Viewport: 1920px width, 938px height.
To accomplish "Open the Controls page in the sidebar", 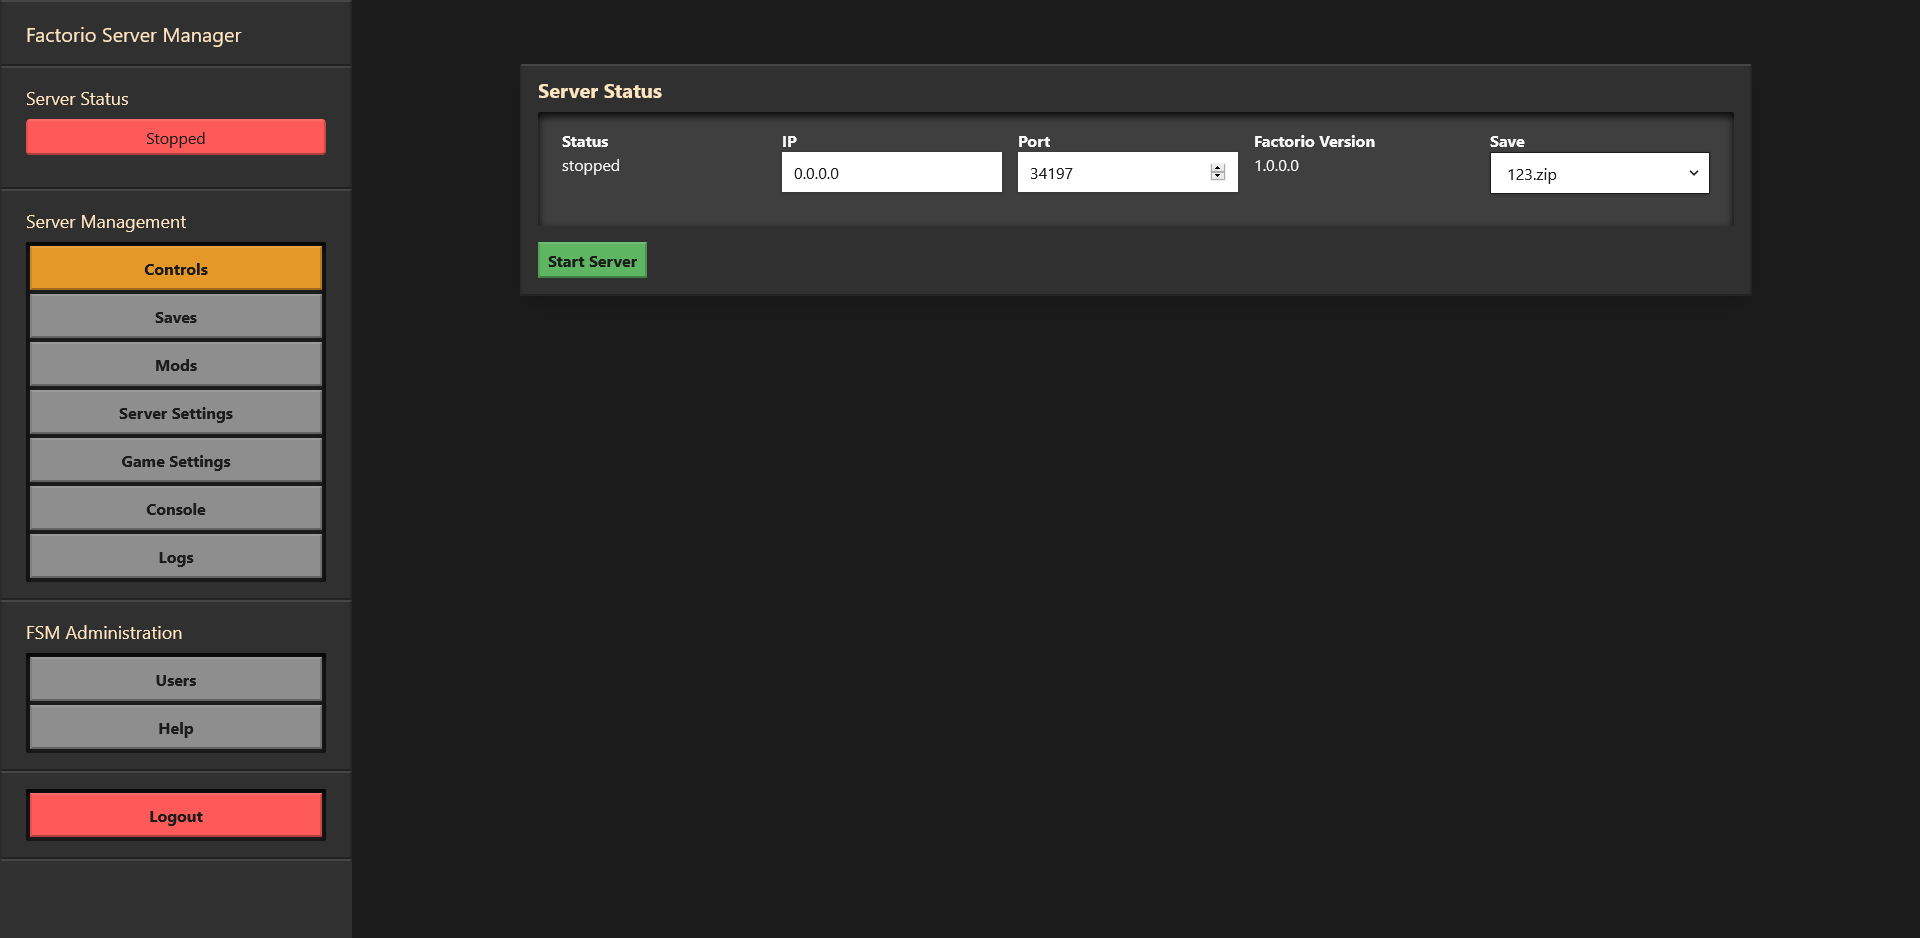I will pos(176,268).
